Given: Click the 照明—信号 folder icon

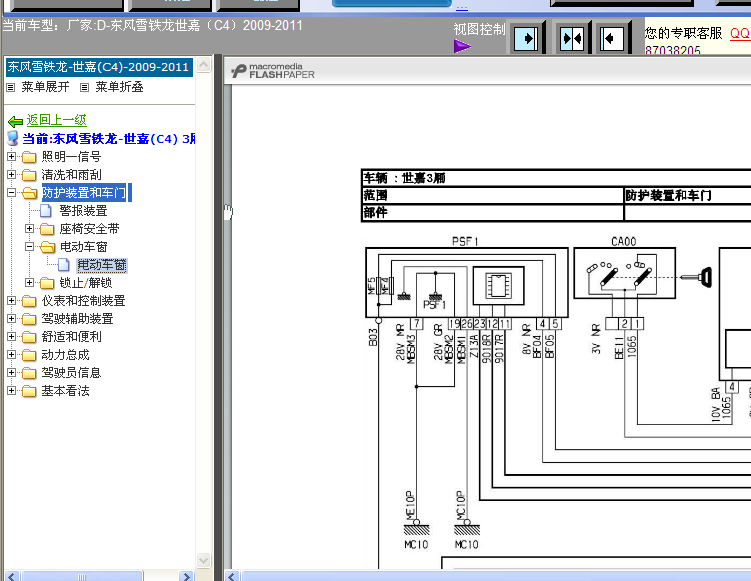Looking at the screenshot, I should 29,157.
